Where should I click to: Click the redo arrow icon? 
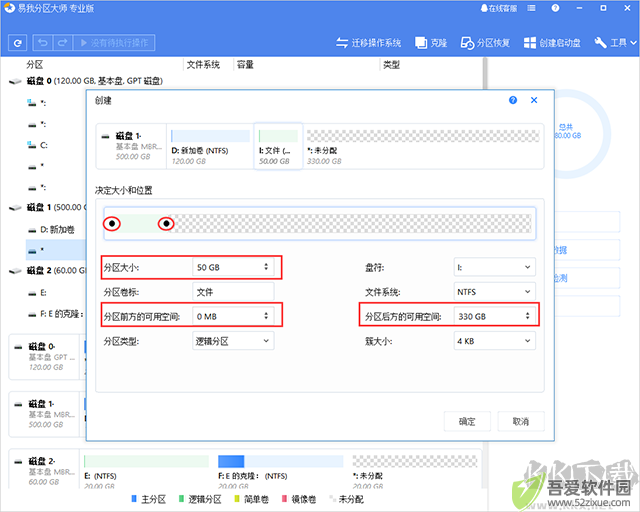[x=62, y=42]
